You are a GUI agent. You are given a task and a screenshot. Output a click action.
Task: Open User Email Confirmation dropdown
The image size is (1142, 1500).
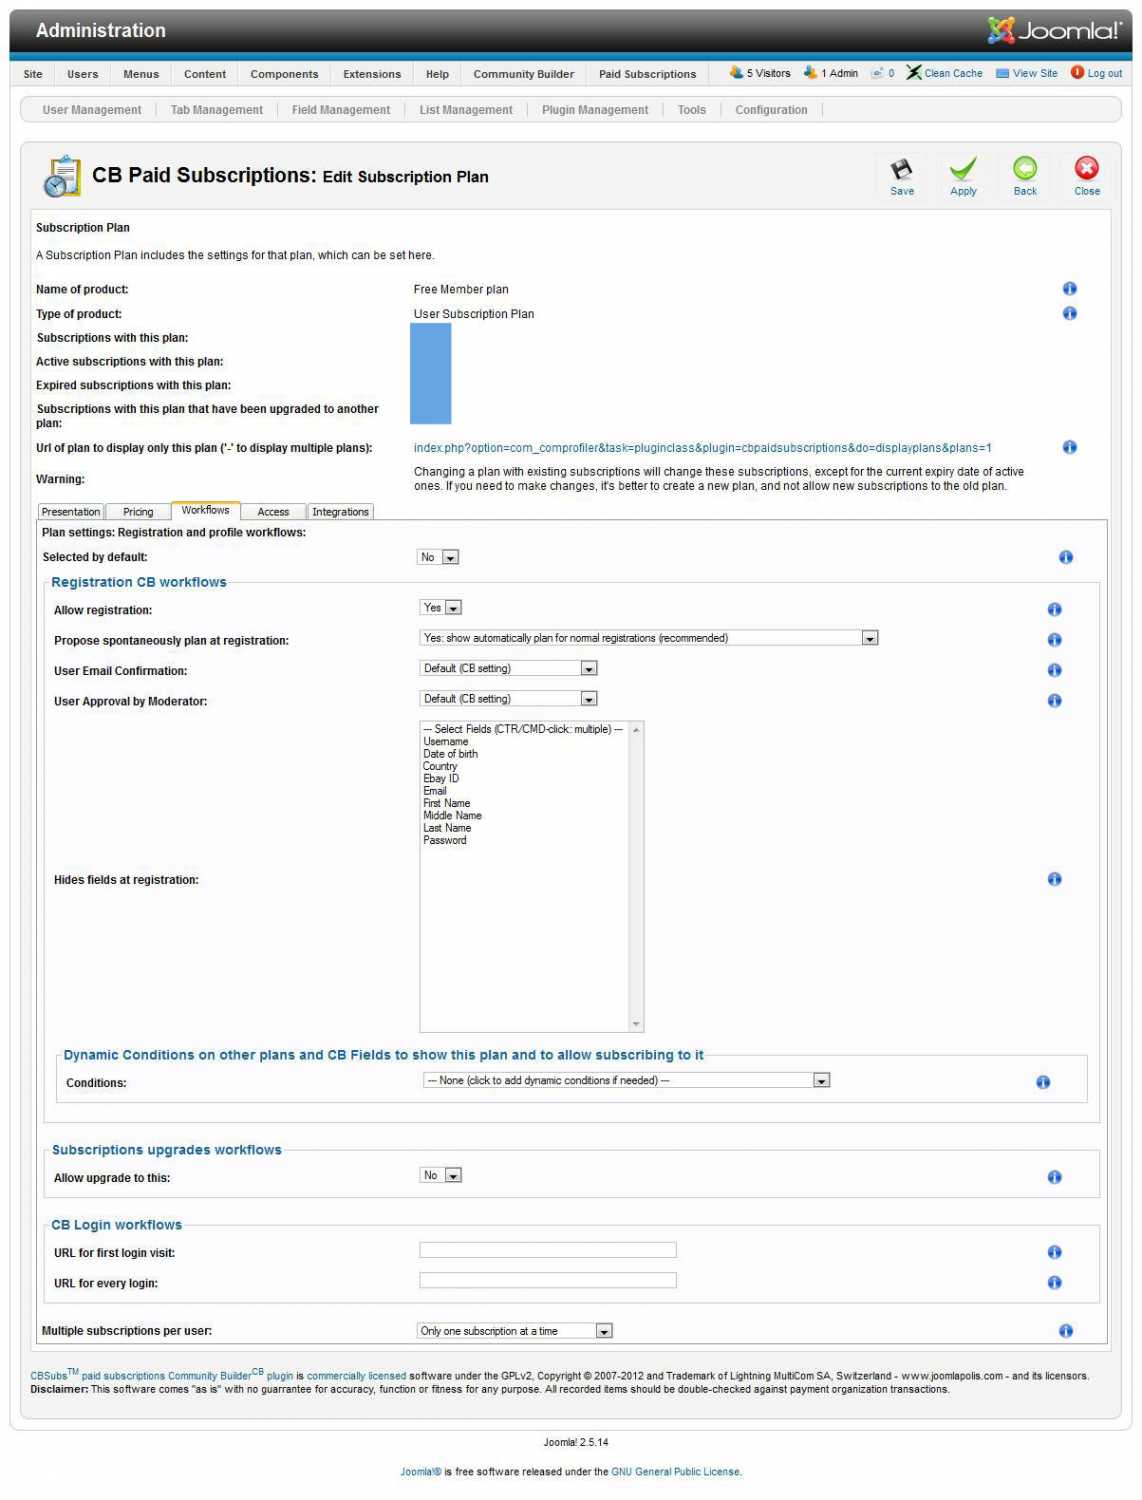(x=509, y=668)
